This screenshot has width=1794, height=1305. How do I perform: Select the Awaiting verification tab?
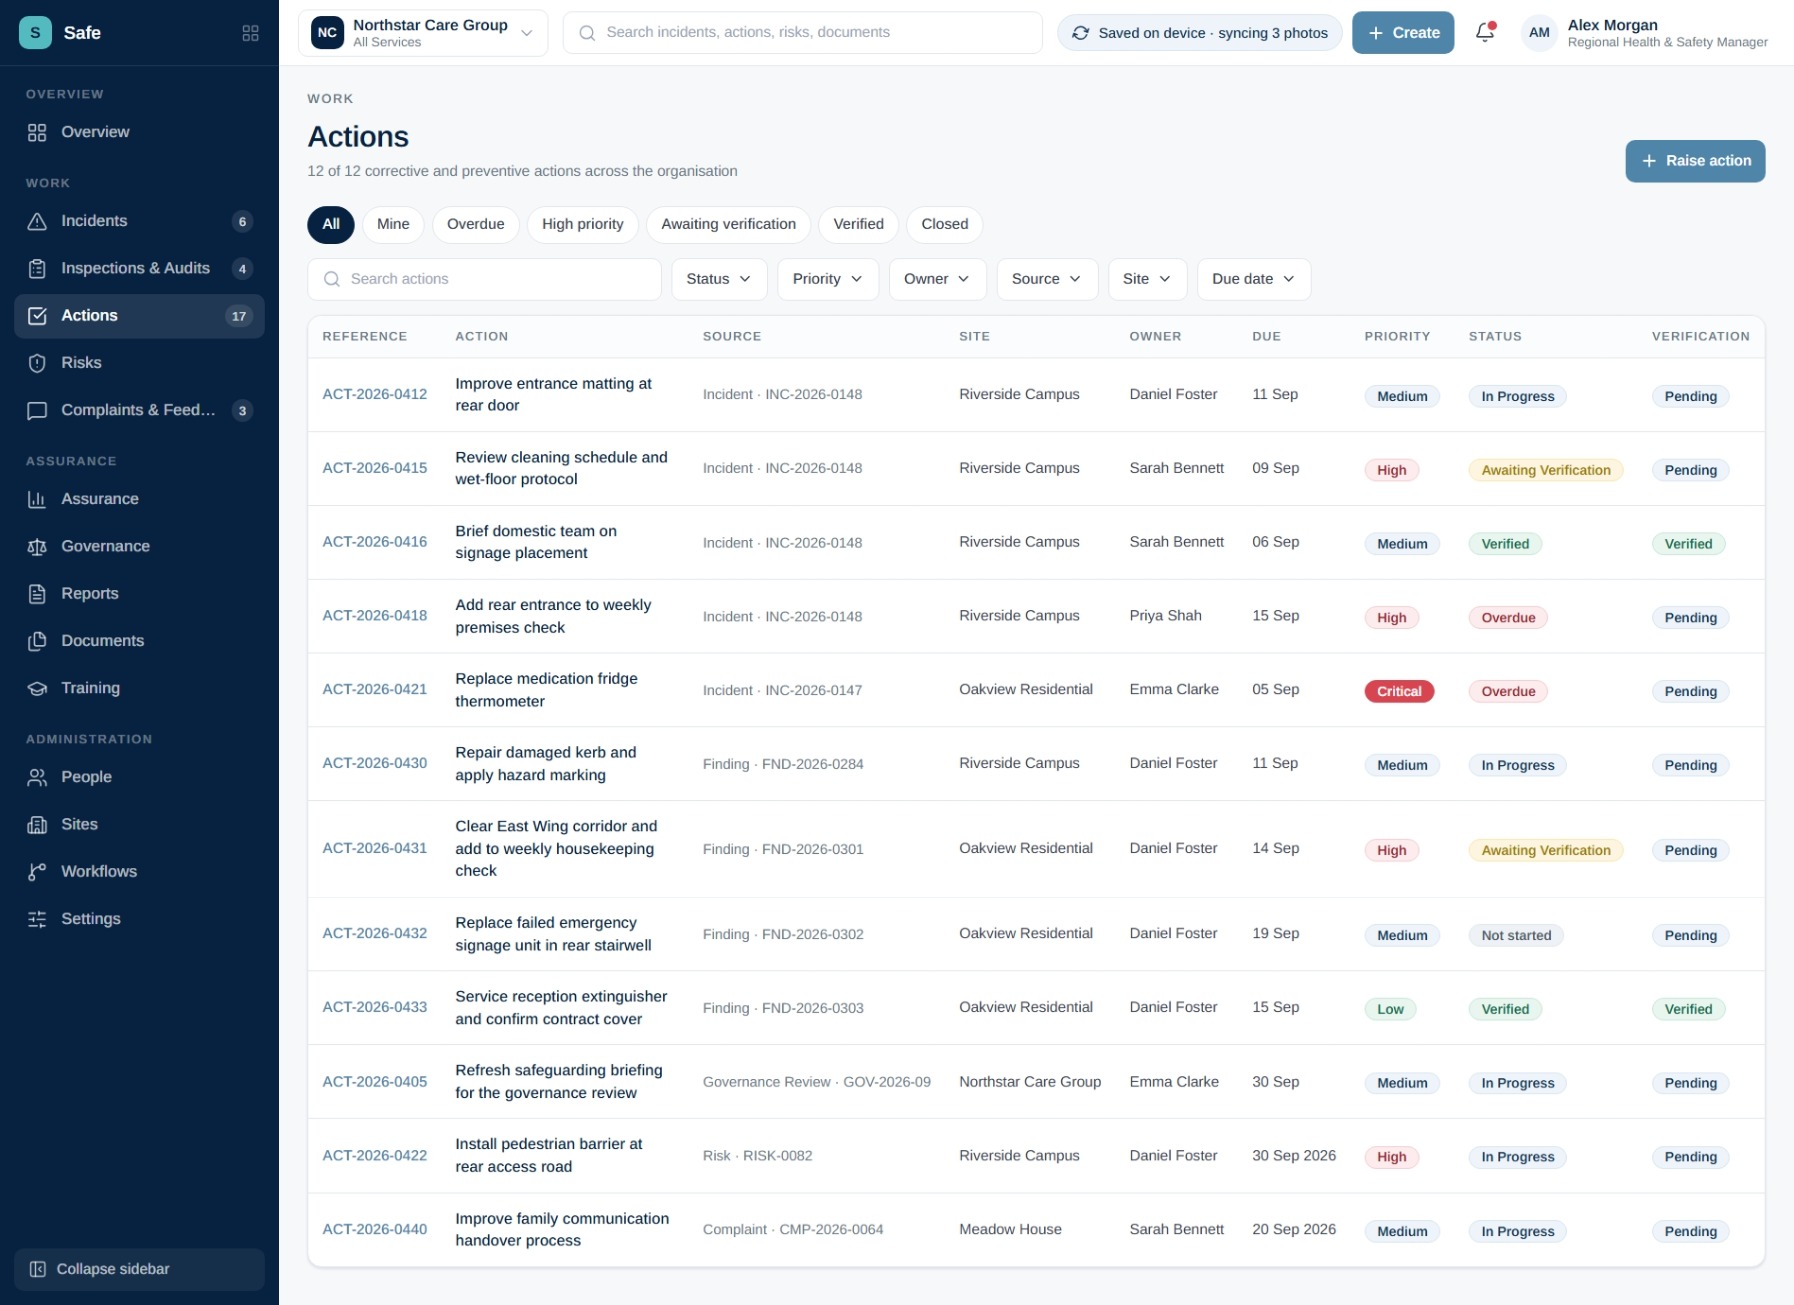[729, 224]
